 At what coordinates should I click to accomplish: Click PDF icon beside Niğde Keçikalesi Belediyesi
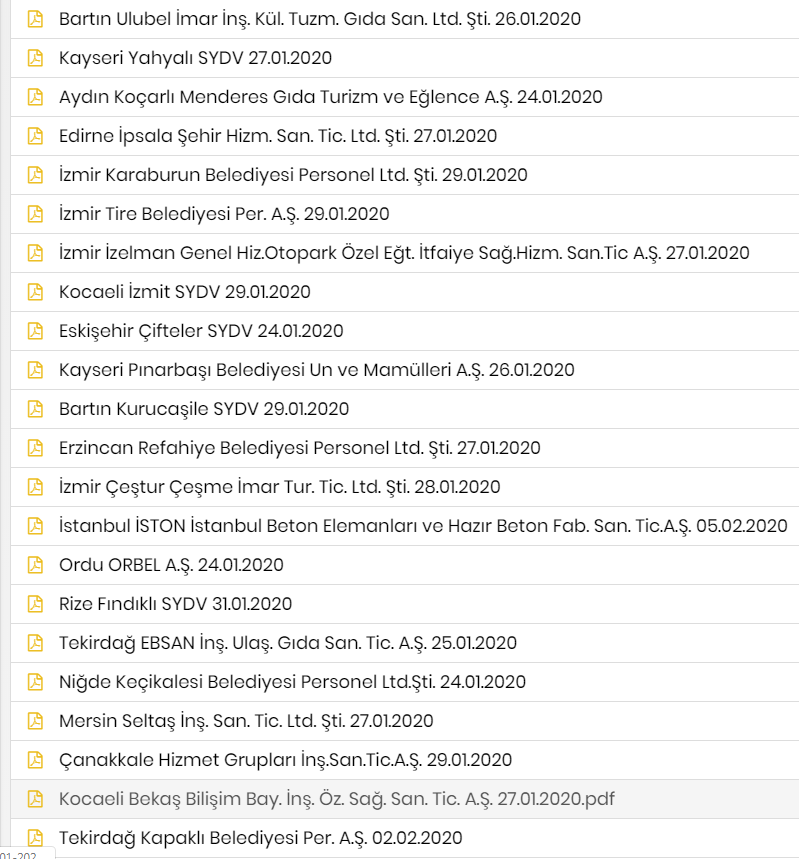point(35,682)
